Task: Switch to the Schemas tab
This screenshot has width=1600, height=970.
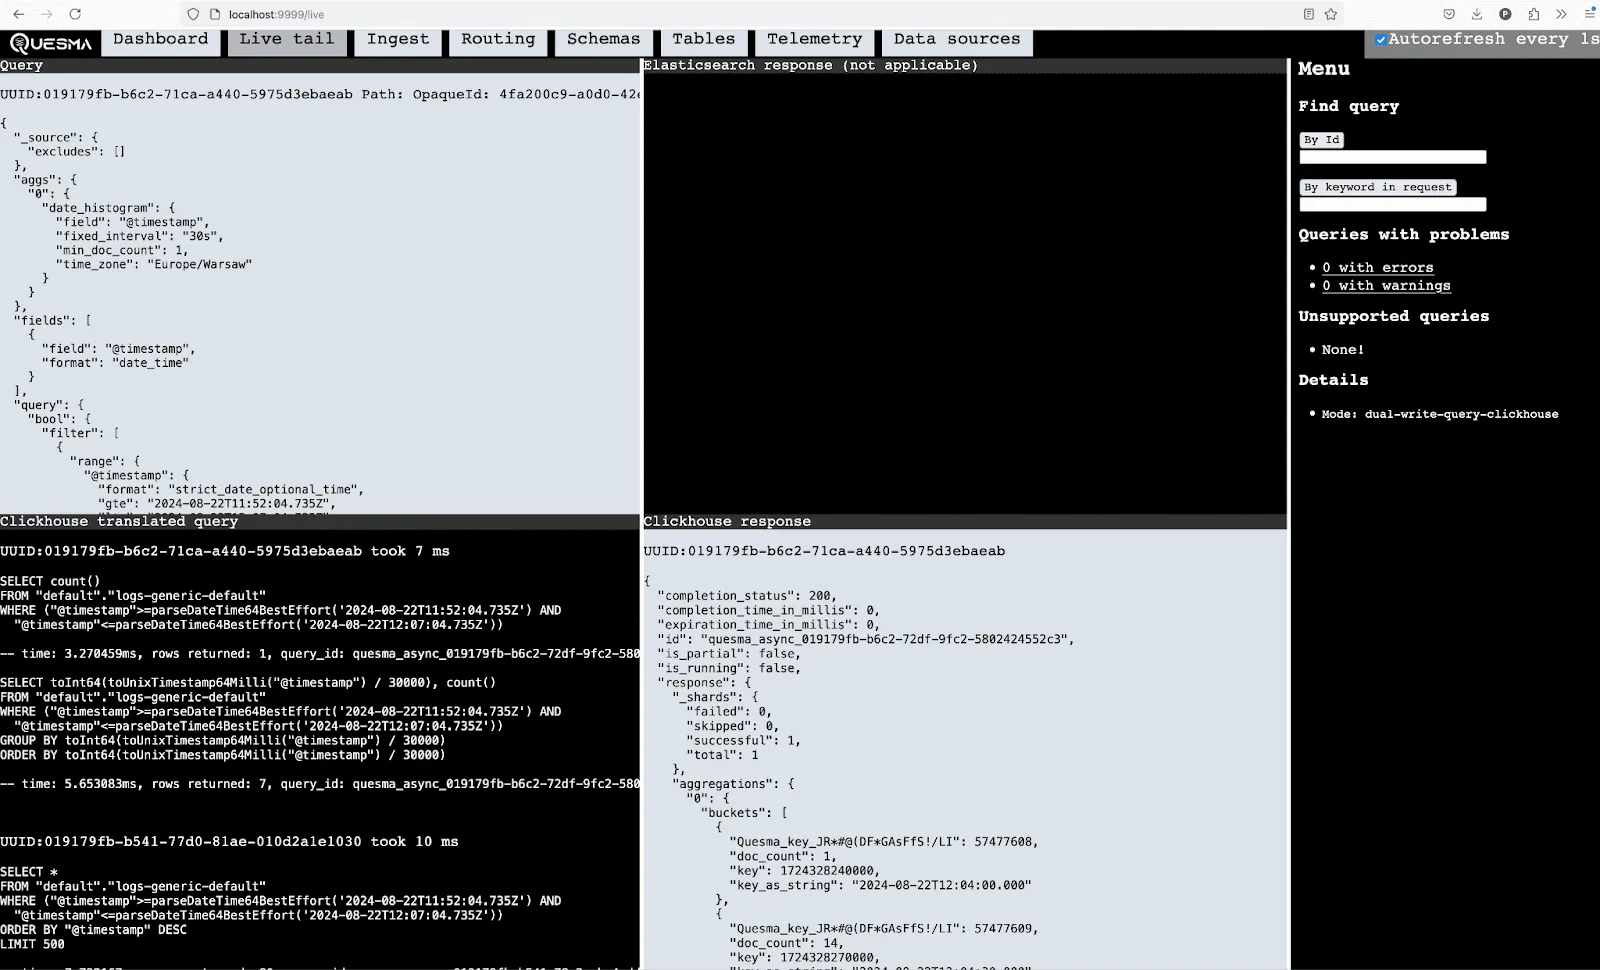Action: point(603,39)
